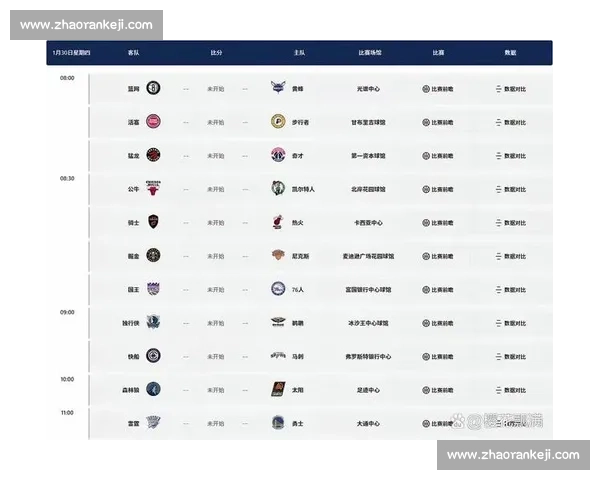
Task: Click the 数据 column header
Action: (510, 51)
